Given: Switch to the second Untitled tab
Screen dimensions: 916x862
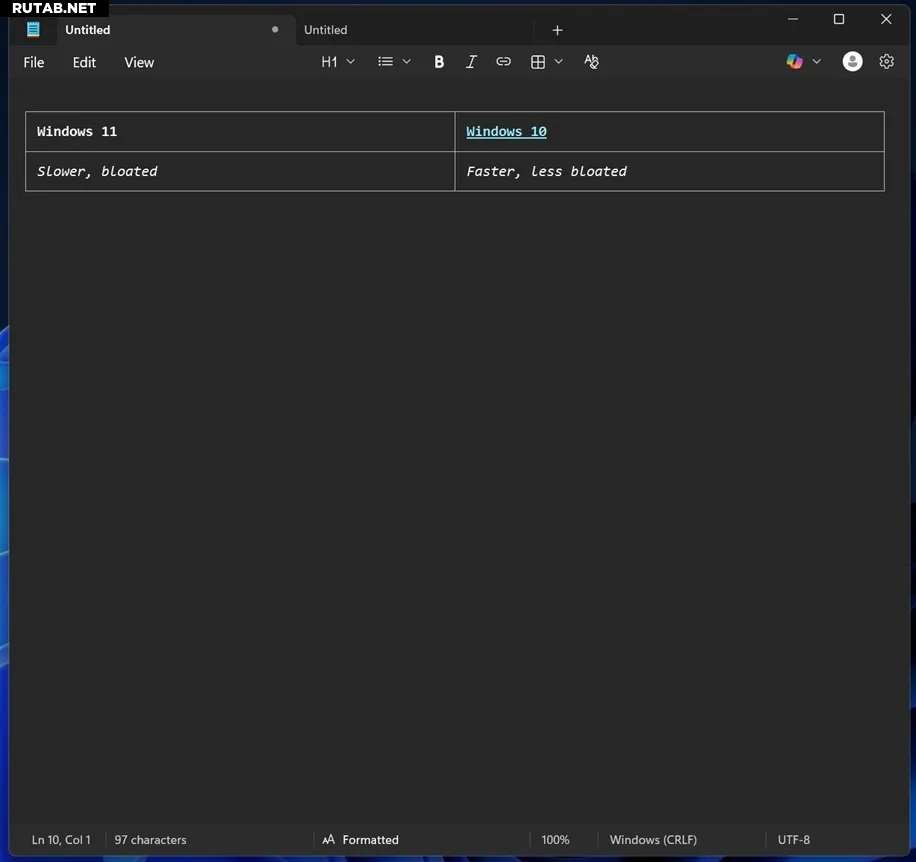Looking at the screenshot, I should pyautogui.click(x=326, y=30).
